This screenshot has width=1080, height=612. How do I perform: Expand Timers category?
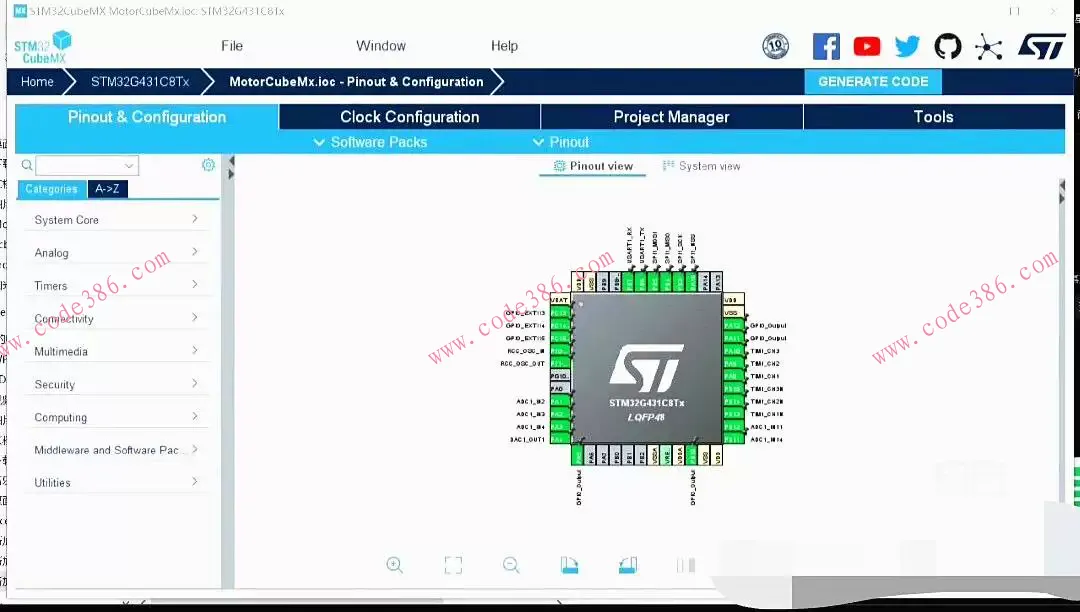(x=116, y=286)
